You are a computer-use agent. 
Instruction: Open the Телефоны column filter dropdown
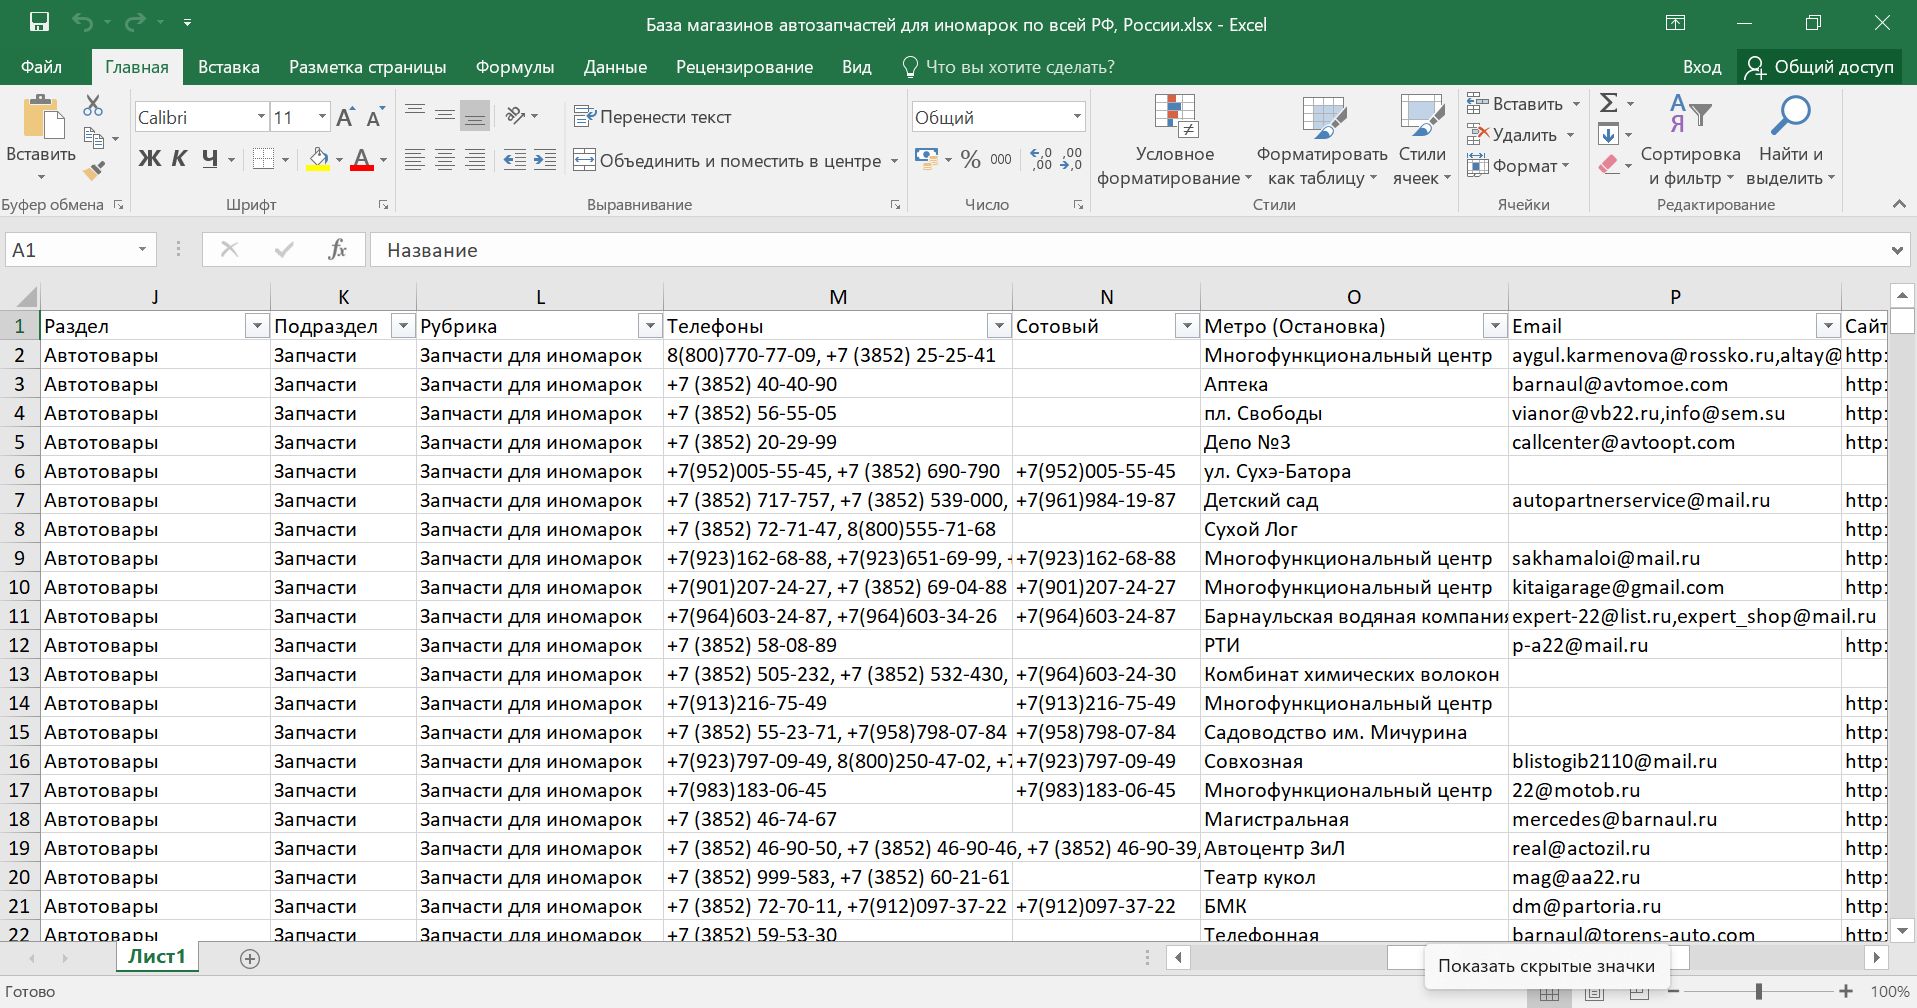coord(998,326)
